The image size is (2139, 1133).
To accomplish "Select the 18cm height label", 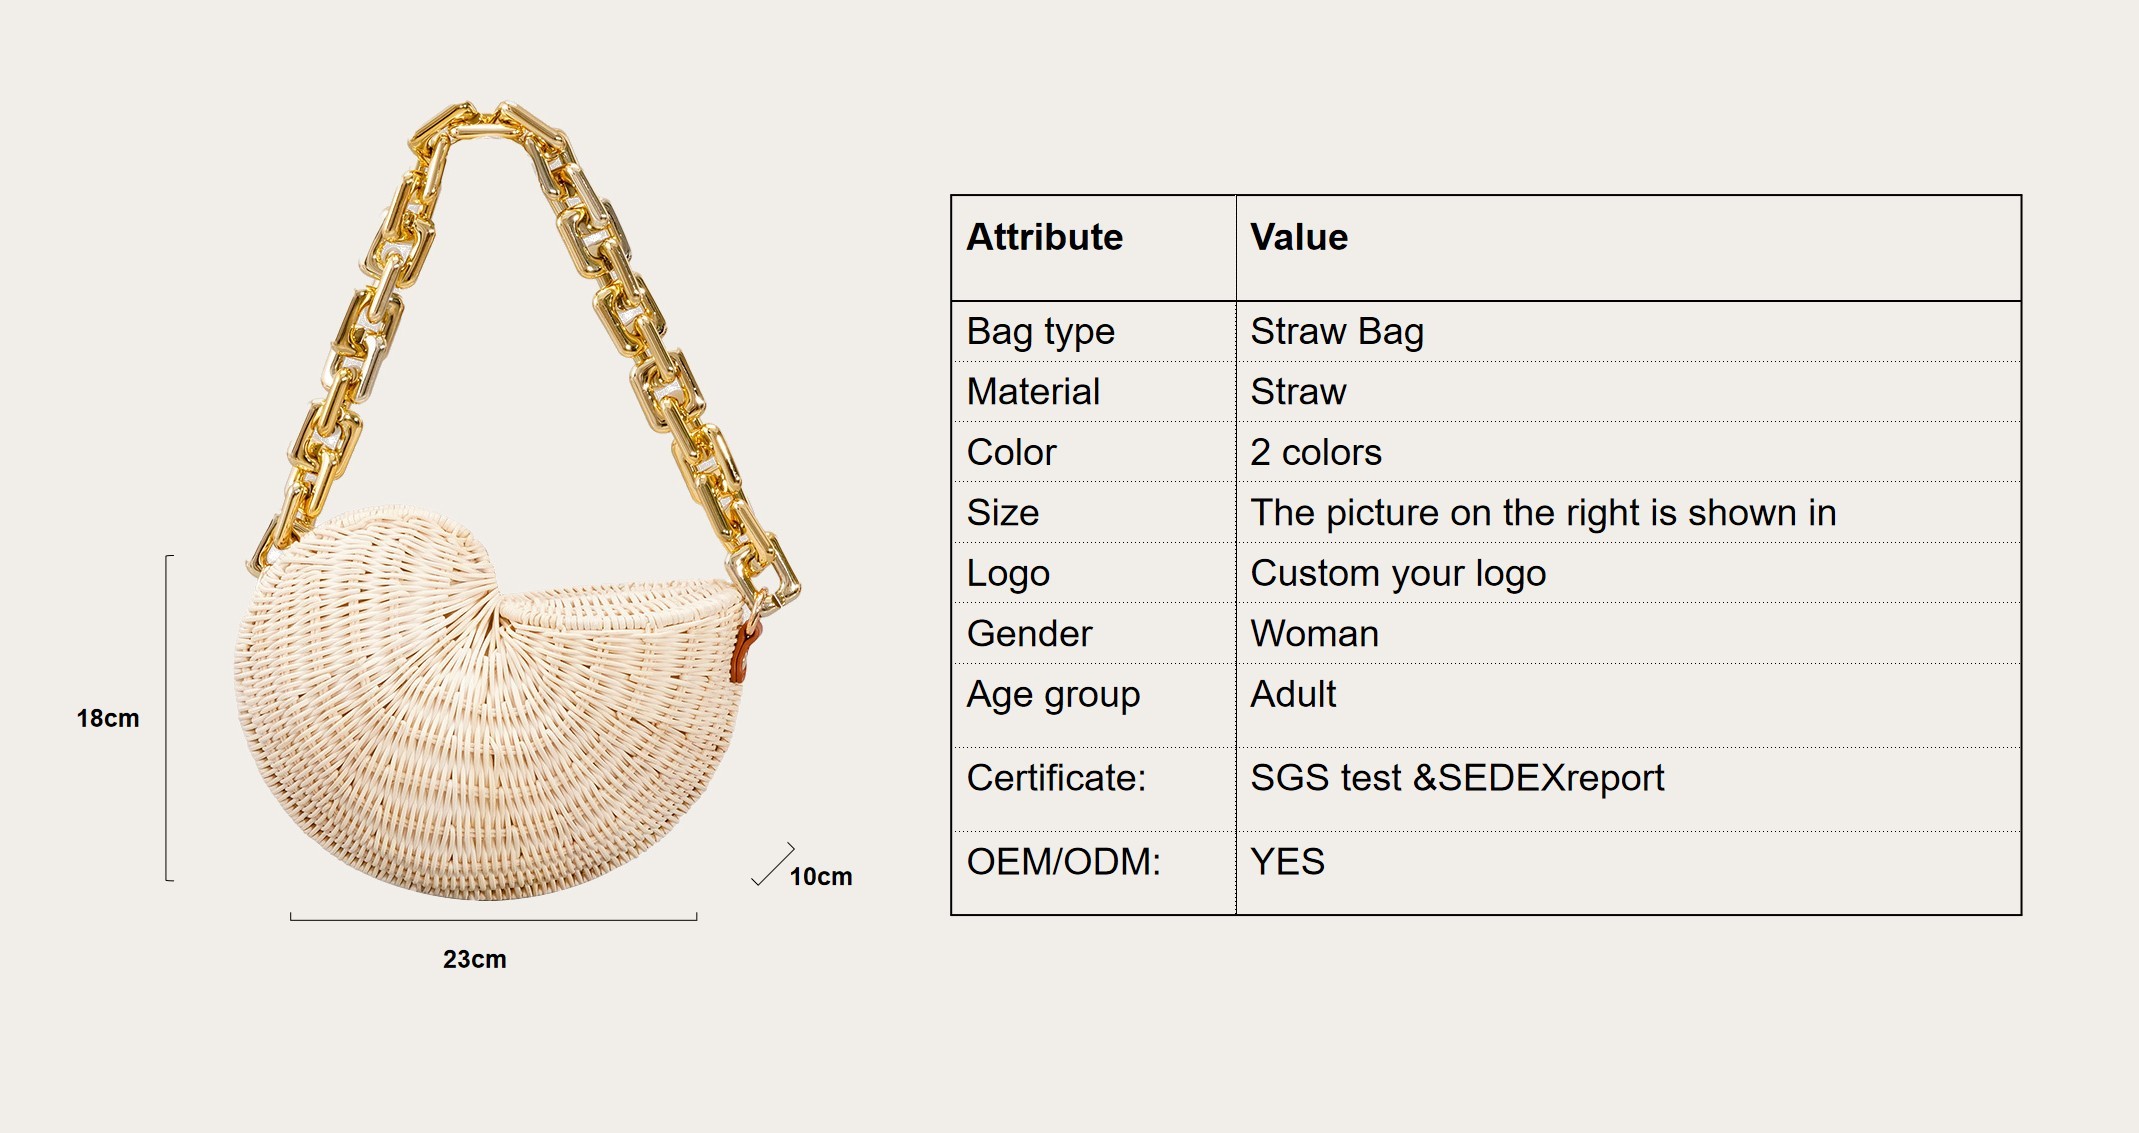I will pyautogui.click(x=108, y=718).
